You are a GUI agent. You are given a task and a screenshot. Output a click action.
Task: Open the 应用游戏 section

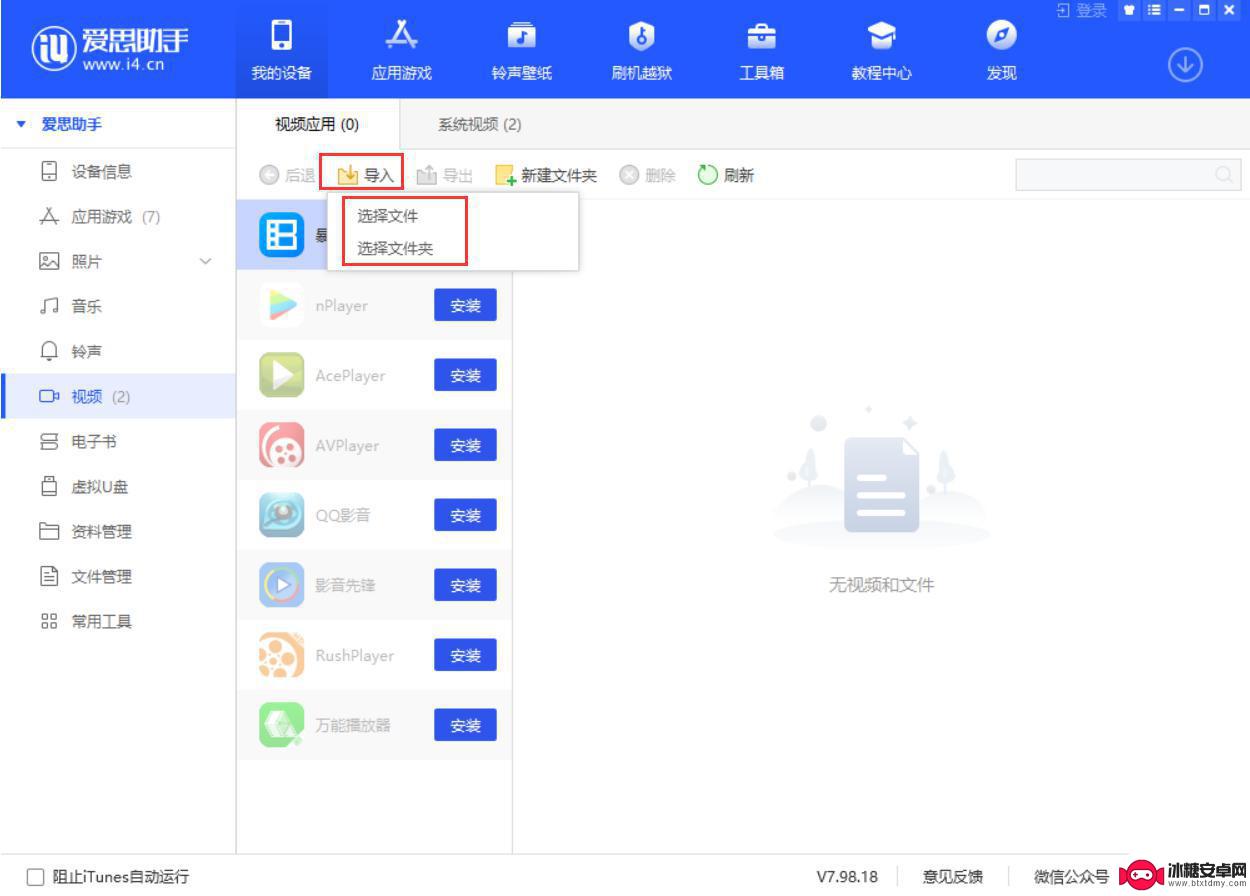401,50
